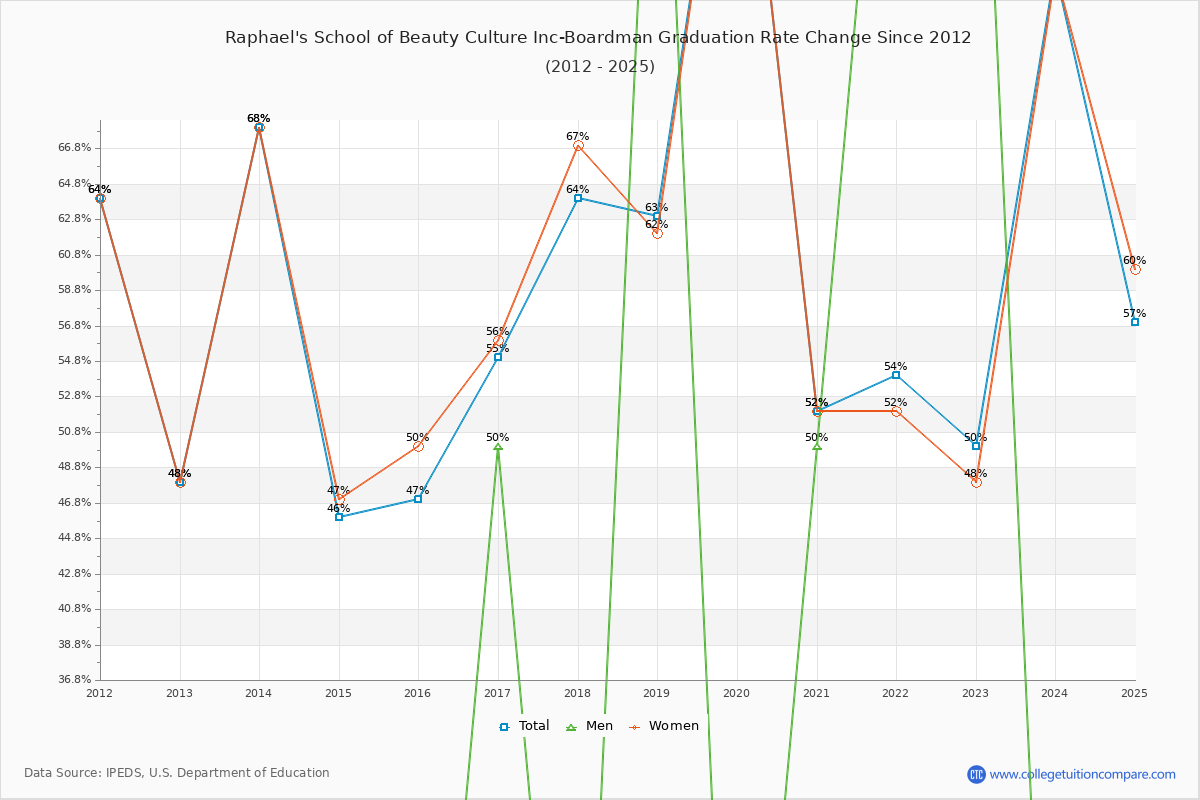The height and width of the screenshot is (800, 1200).
Task: Select the Women 67% data point at 2018
Action: [578, 145]
